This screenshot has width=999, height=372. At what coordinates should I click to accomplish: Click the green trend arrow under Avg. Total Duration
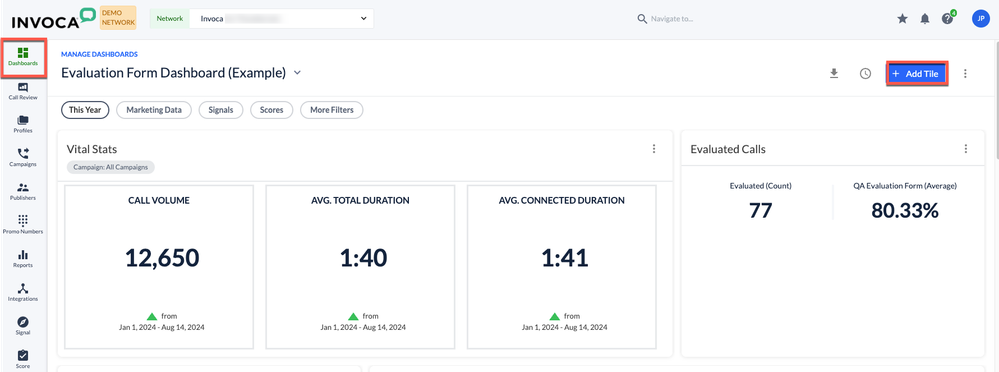(353, 317)
